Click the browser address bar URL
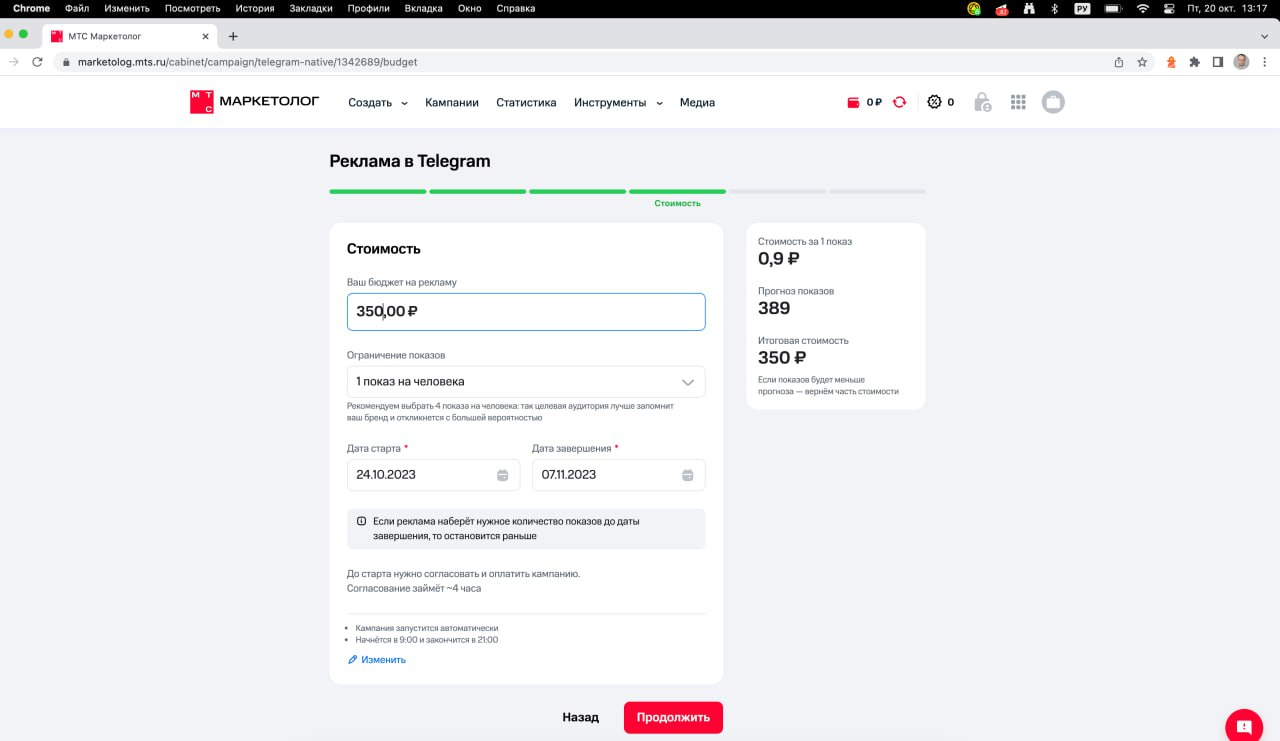 247,62
